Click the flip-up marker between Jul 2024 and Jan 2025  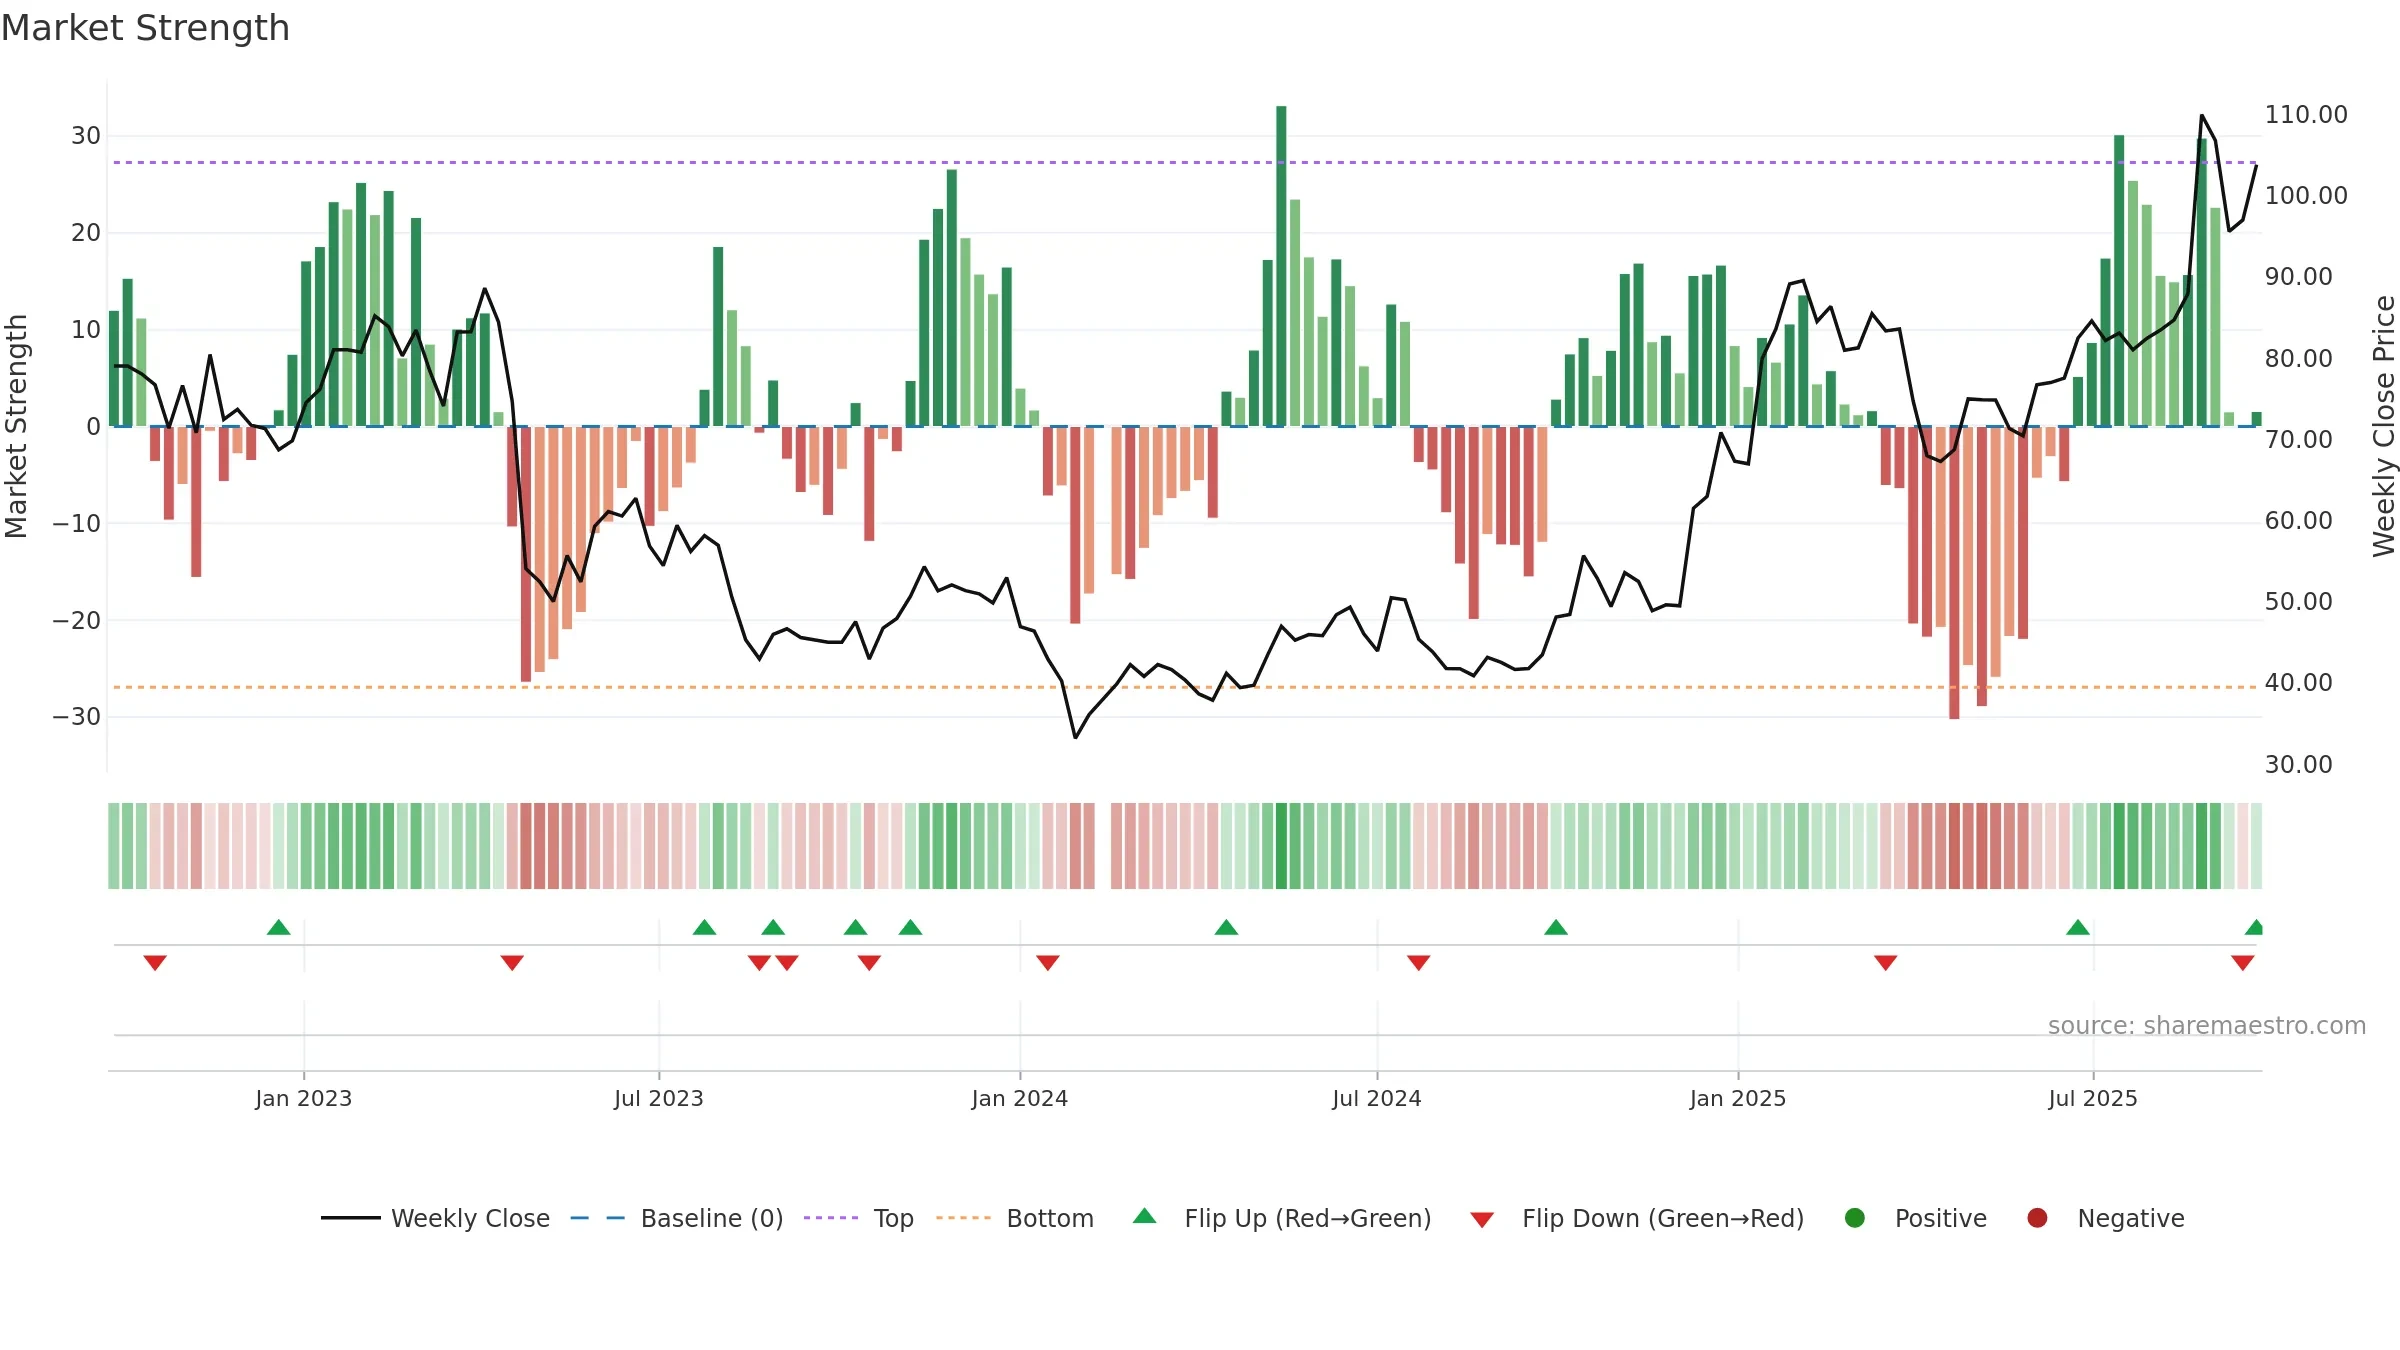(1556, 927)
